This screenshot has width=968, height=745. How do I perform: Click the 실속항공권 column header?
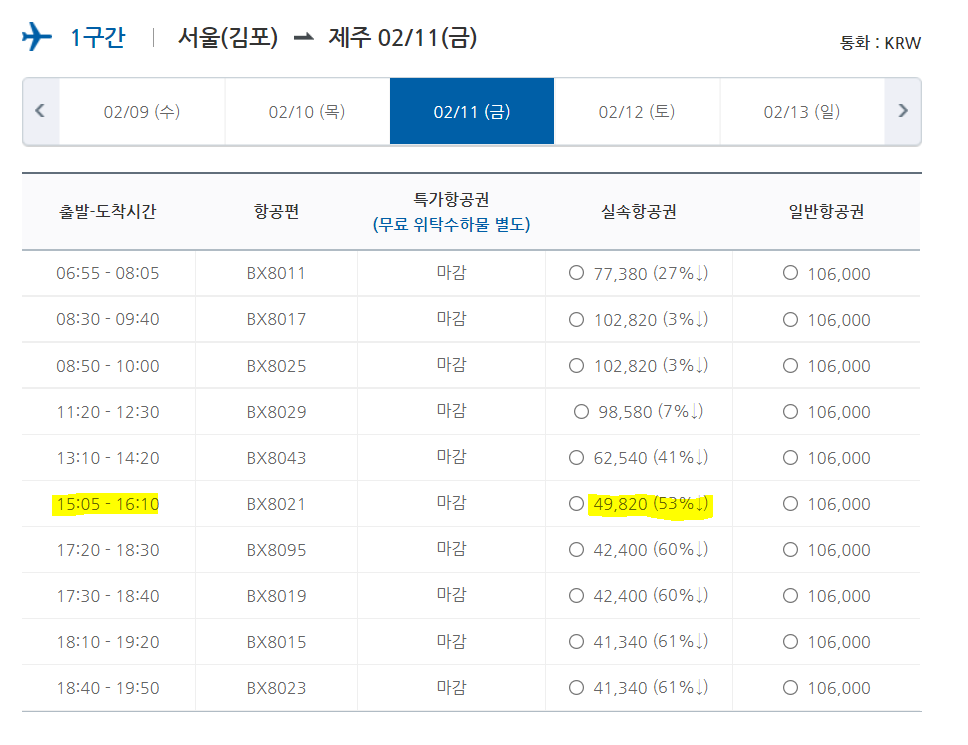pyautogui.click(x=639, y=212)
